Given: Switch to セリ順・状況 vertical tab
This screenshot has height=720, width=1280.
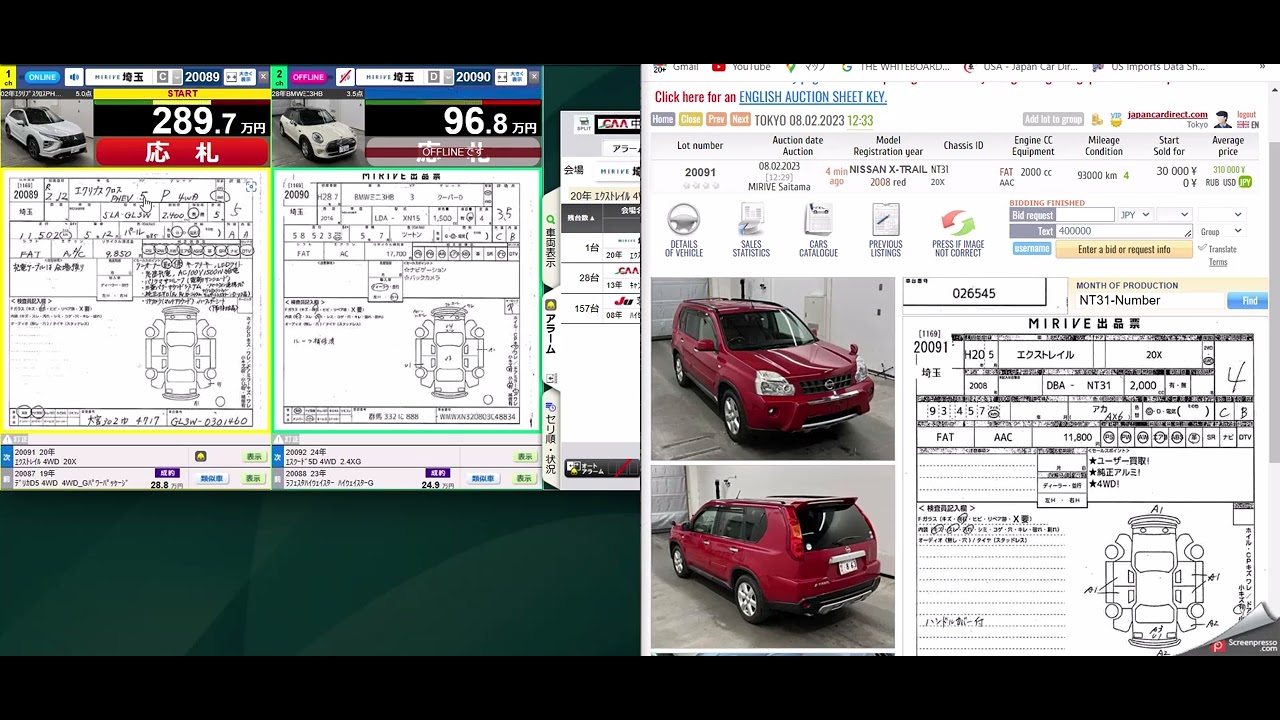Looking at the screenshot, I should tap(550, 436).
